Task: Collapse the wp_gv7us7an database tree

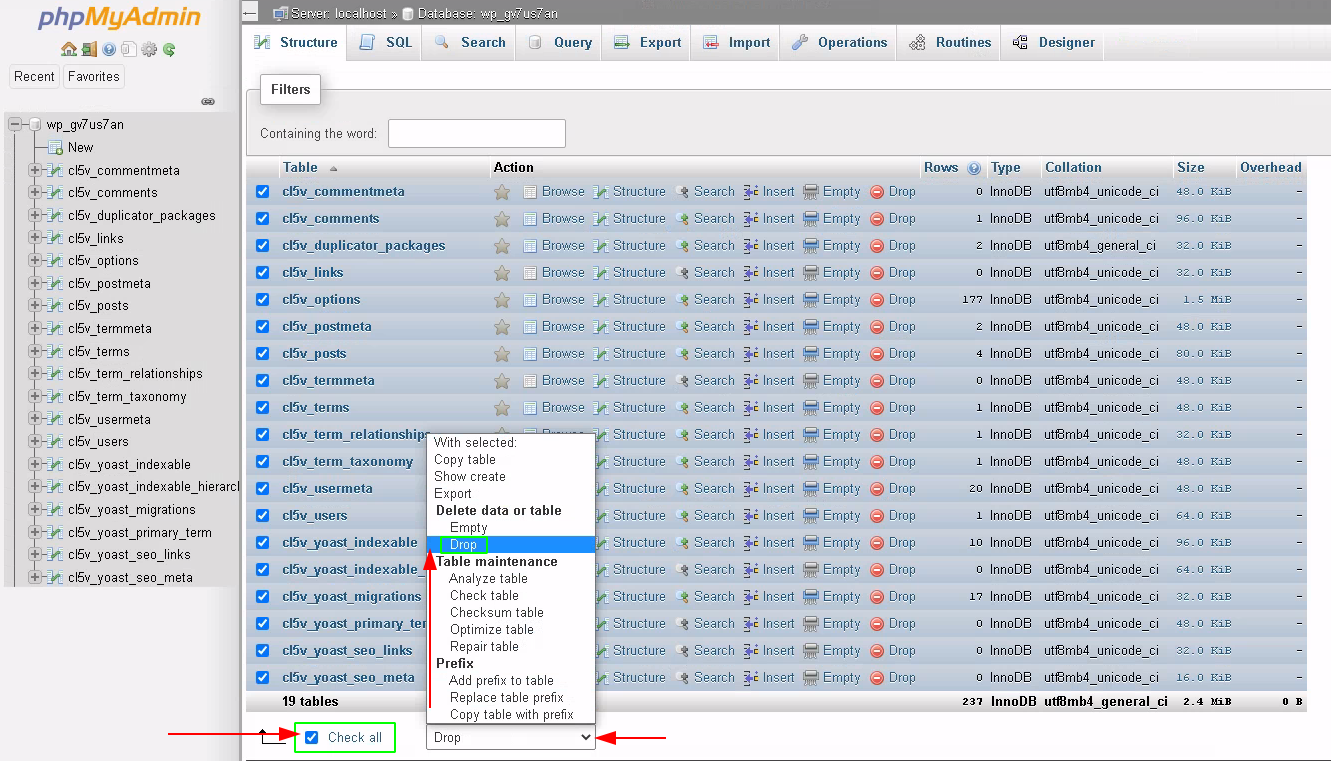Action: (15, 125)
